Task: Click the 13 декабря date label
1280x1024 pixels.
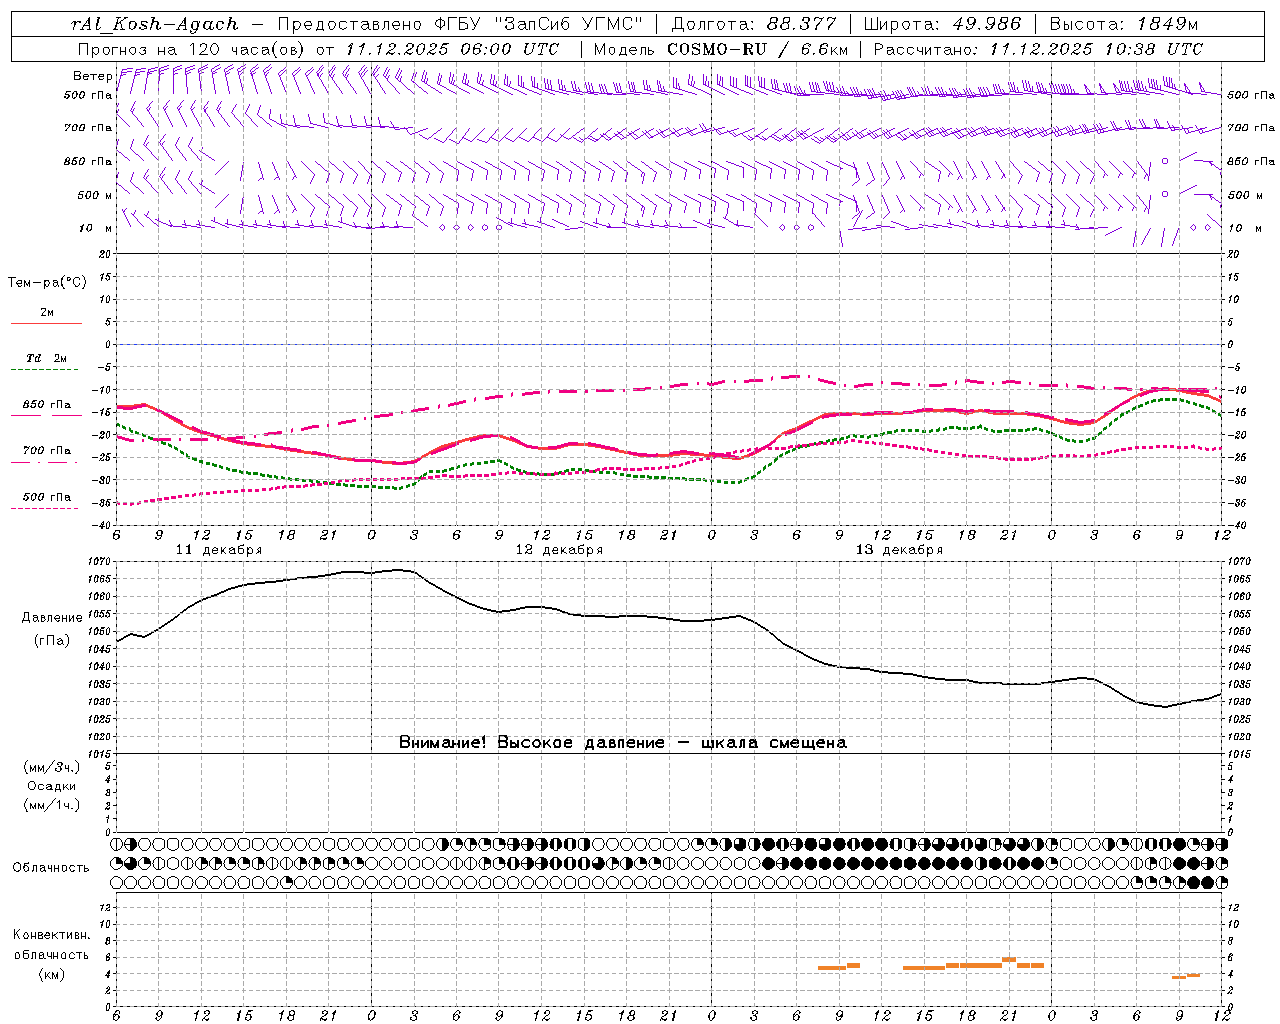Action: tap(899, 550)
